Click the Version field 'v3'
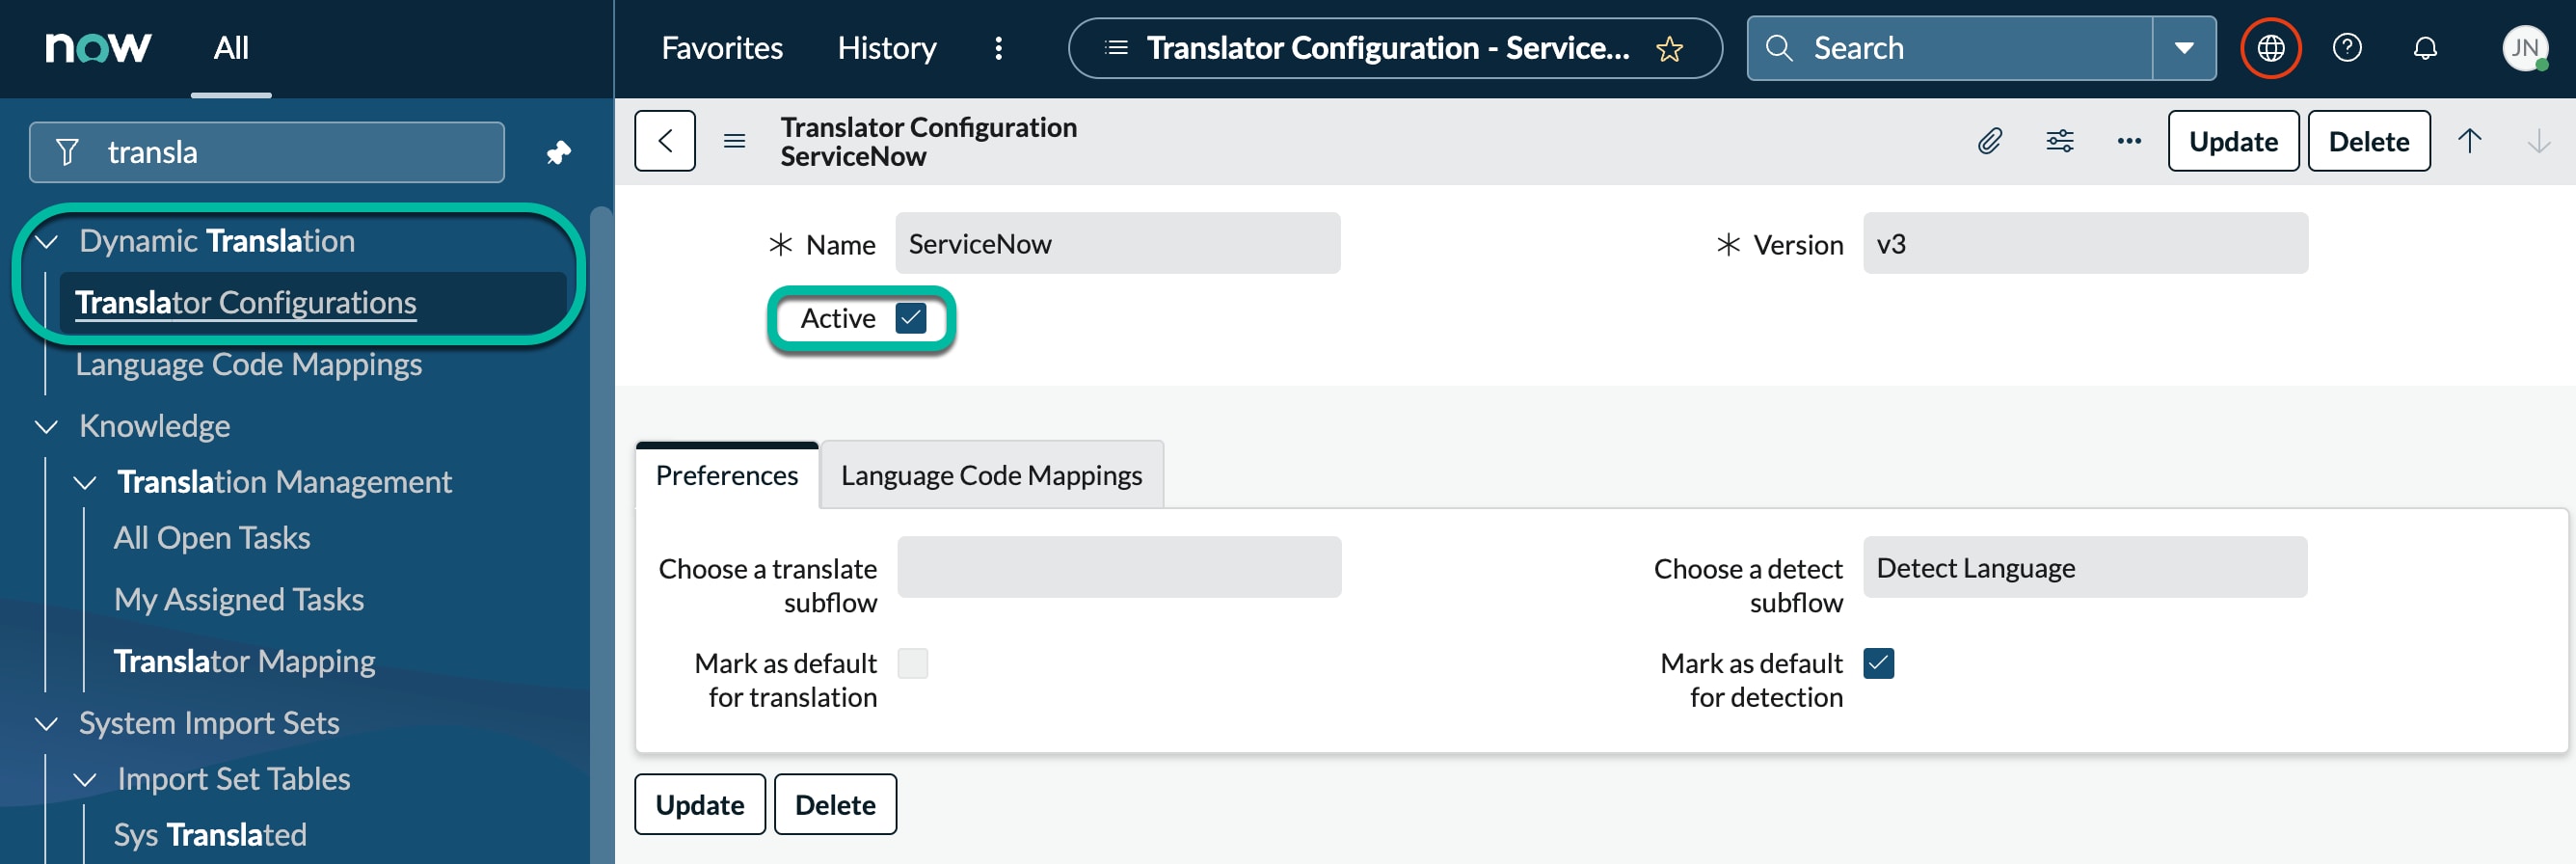This screenshot has width=2576, height=864. (x=2085, y=243)
